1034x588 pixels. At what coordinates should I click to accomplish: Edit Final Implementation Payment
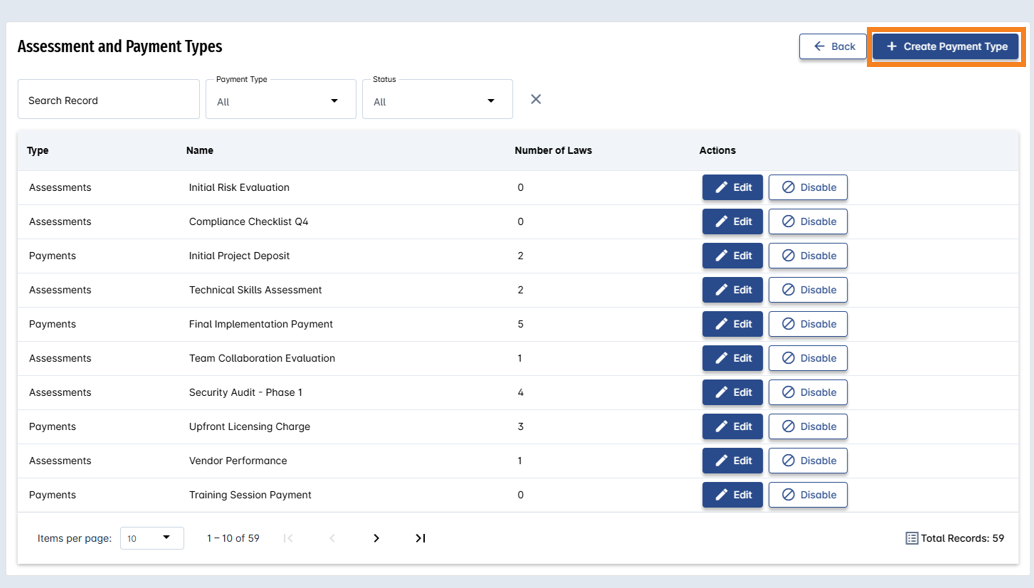(x=732, y=324)
